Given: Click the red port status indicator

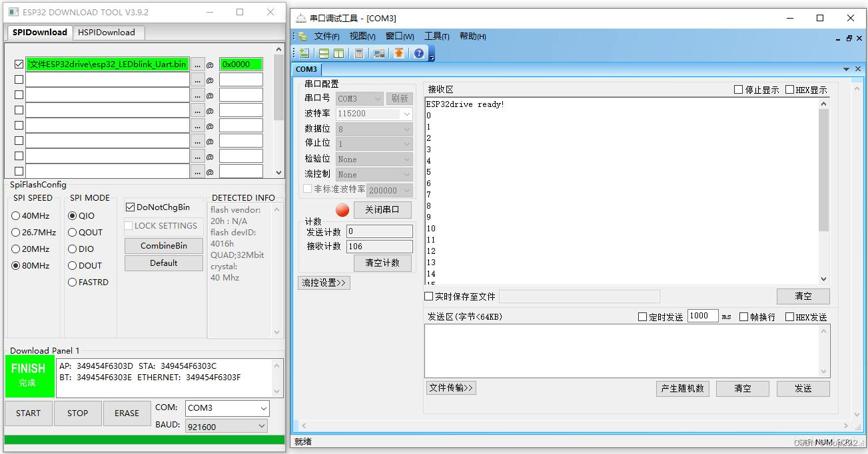Looking at the screenshot, I should pyautogui.click(x=343, y=210).
